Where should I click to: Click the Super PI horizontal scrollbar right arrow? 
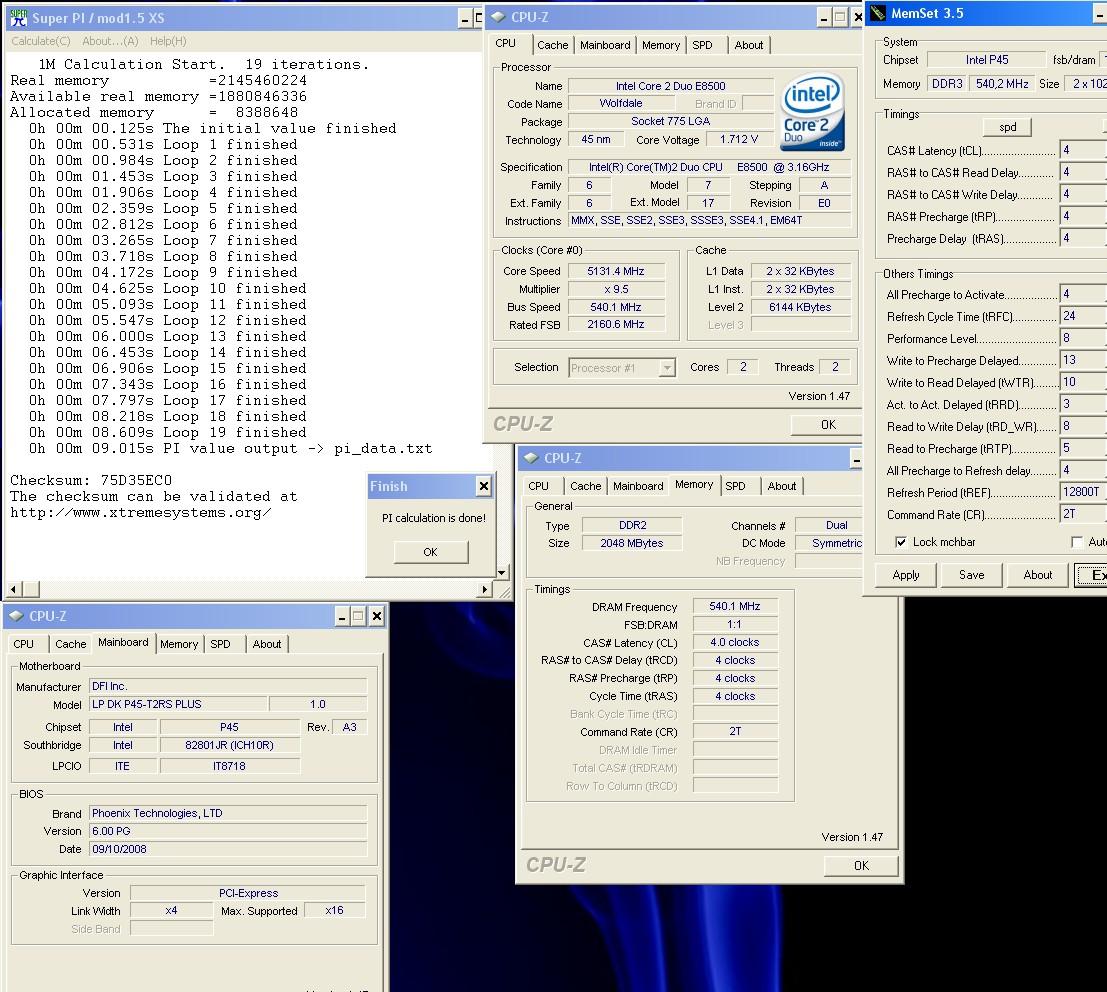(485, 589)
